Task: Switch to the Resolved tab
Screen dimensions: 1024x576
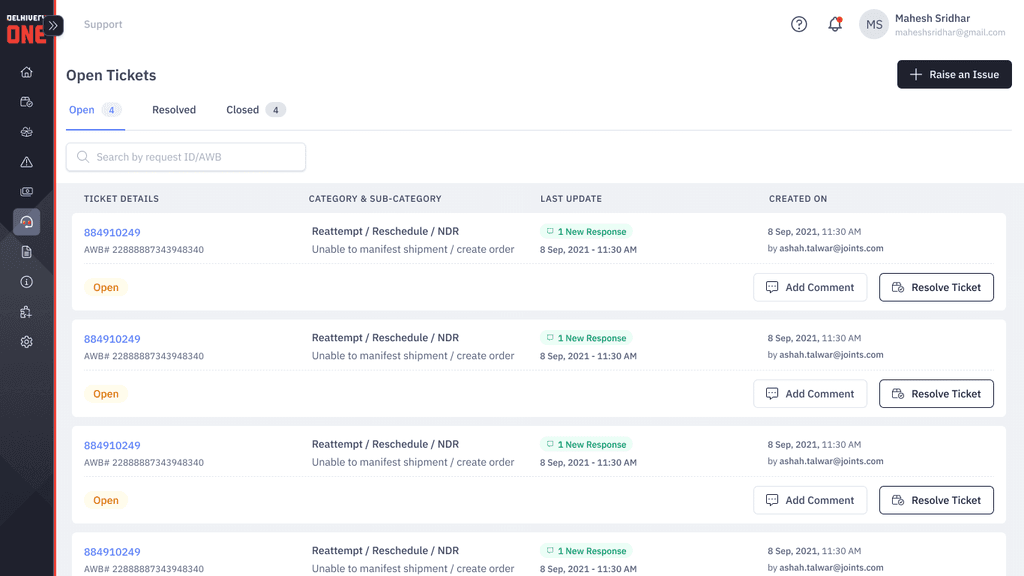Action: pos(174,110)
